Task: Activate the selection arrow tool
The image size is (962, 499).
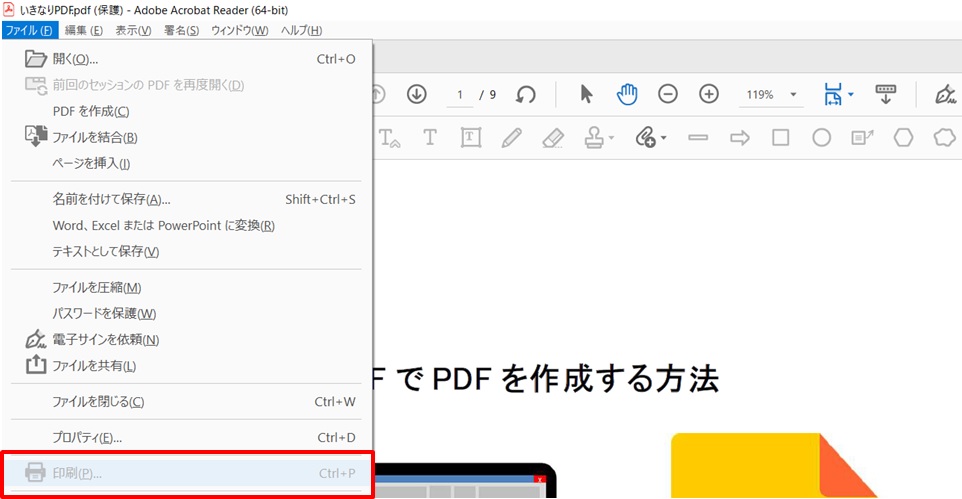Action: pos(587,94)
